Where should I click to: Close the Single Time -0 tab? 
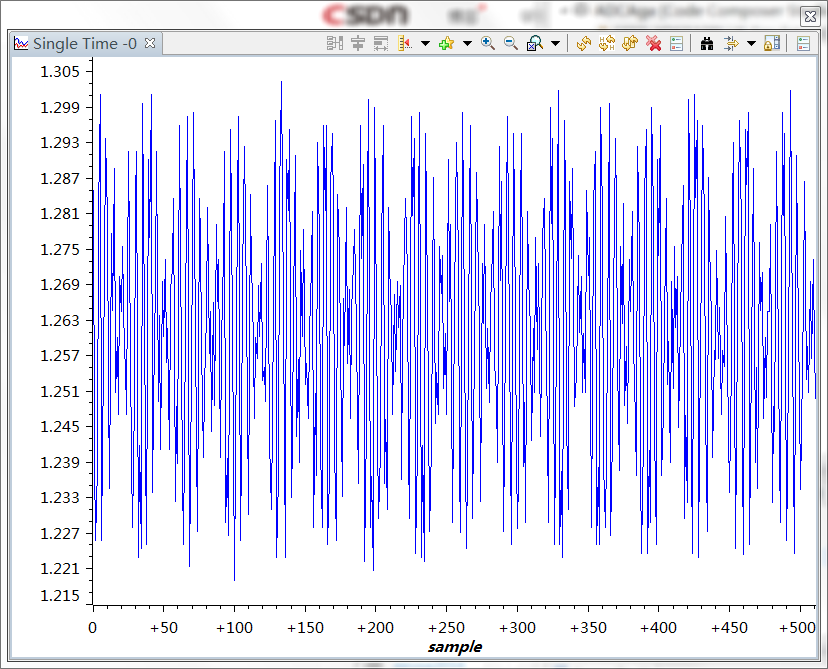click(x=150, y=43)
